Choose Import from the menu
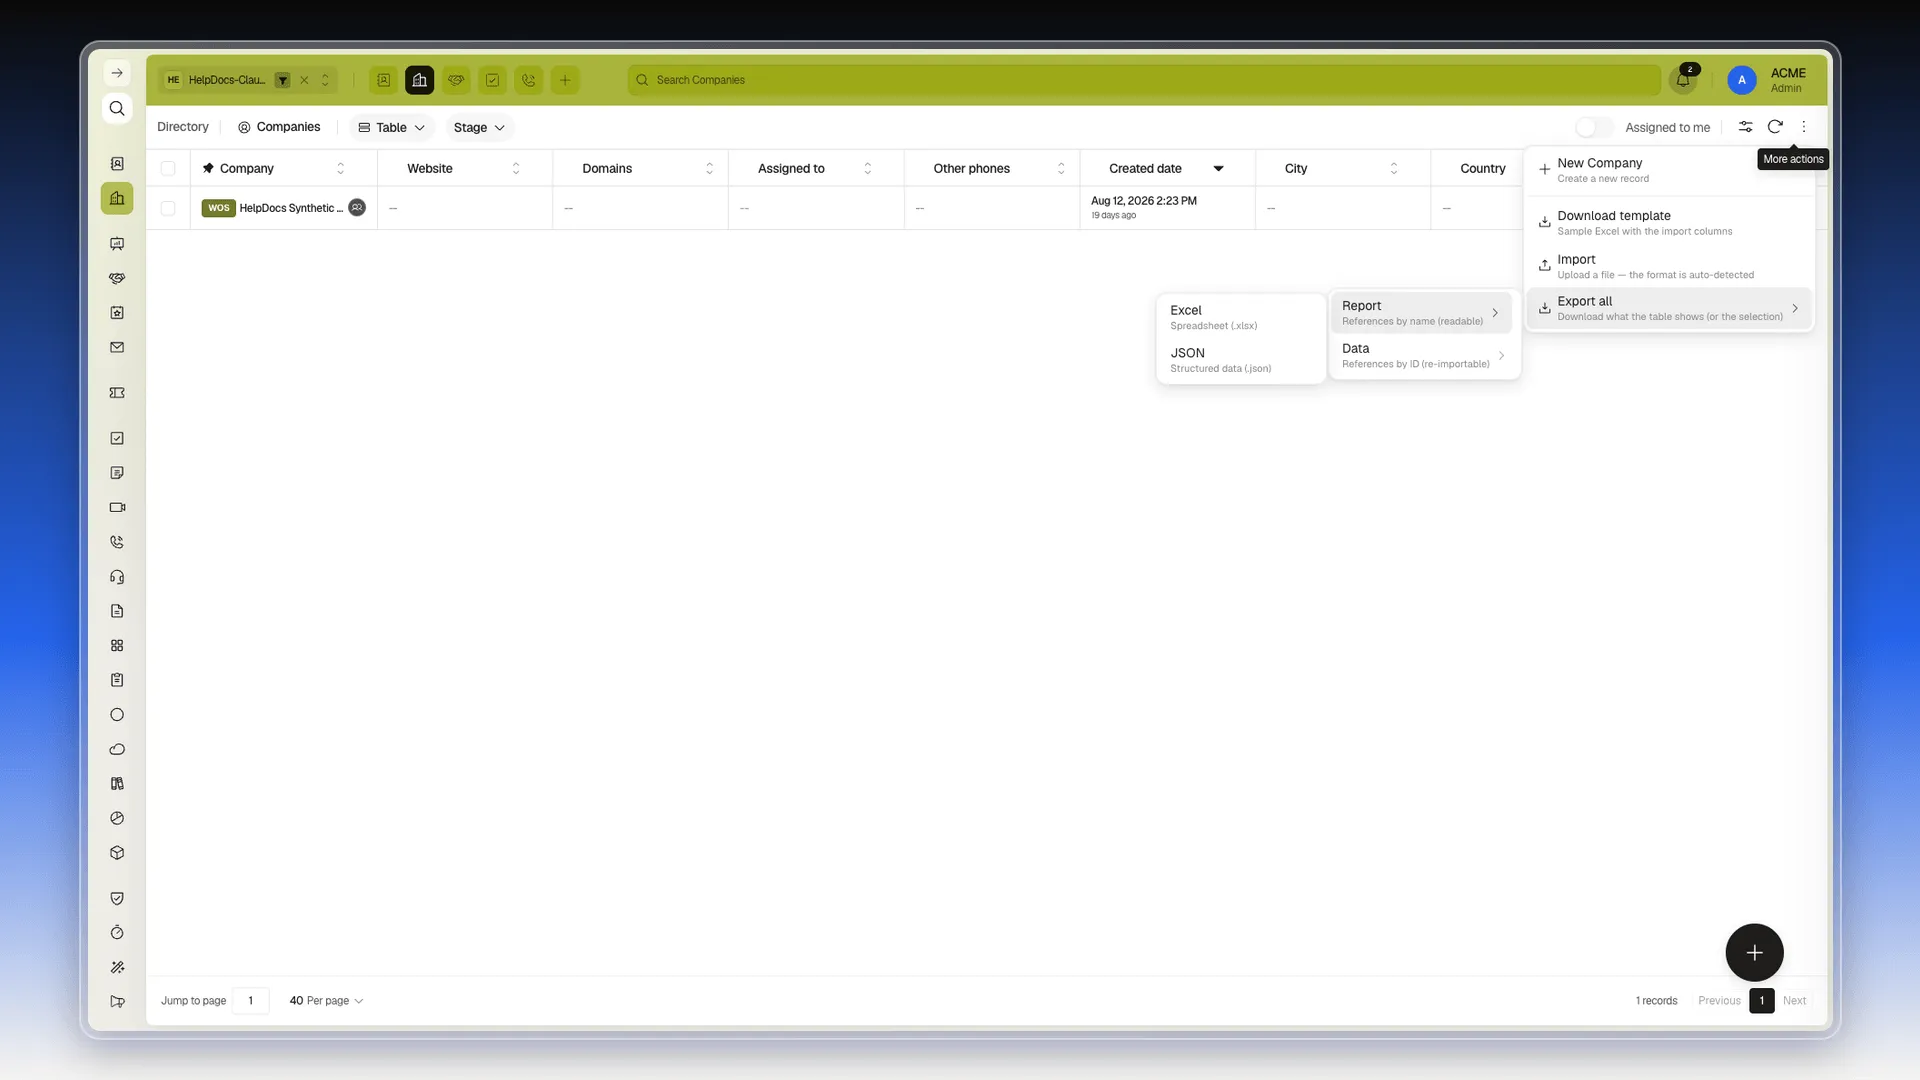Image resolution: width=1920 pixels, height=1080 pixels. point(1670,266)
